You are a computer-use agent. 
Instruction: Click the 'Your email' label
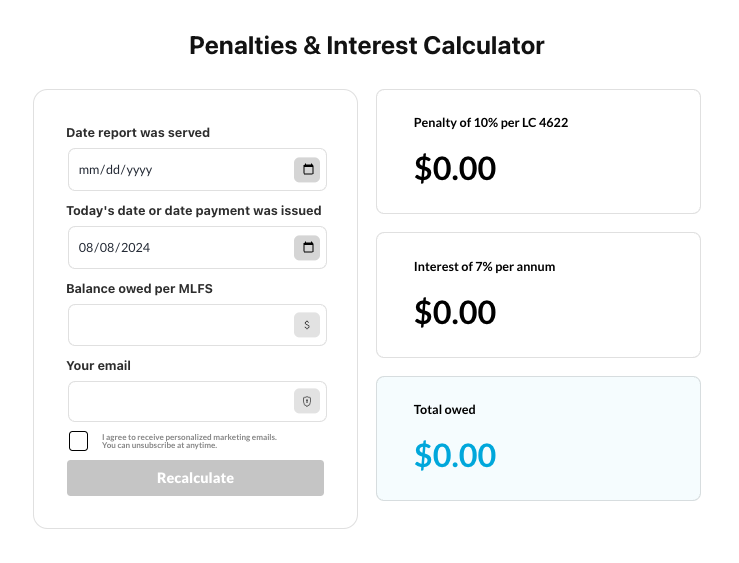pos(98,366)
